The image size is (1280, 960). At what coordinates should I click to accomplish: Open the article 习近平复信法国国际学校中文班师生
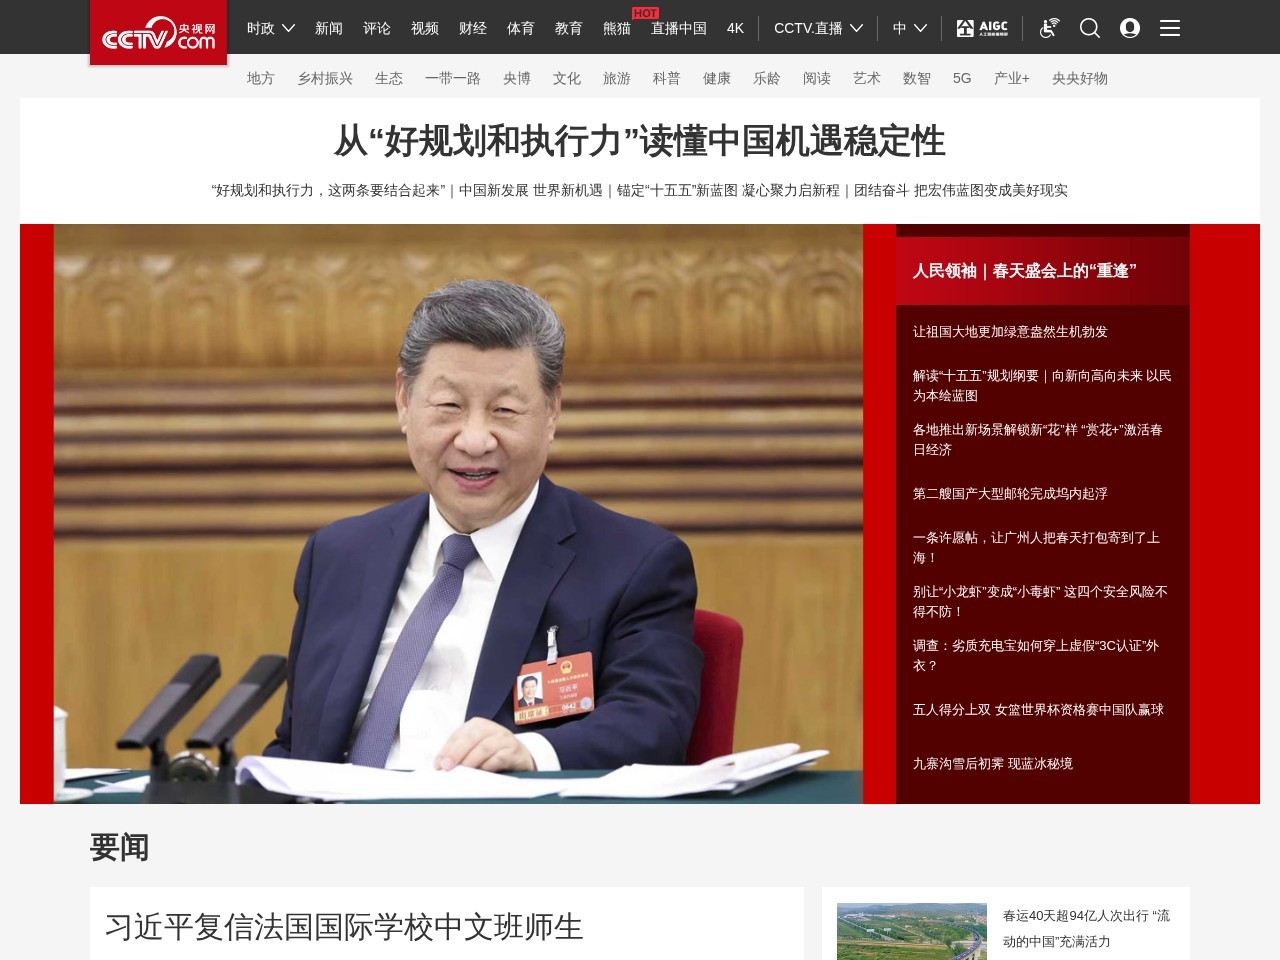[x=344, y=927]
